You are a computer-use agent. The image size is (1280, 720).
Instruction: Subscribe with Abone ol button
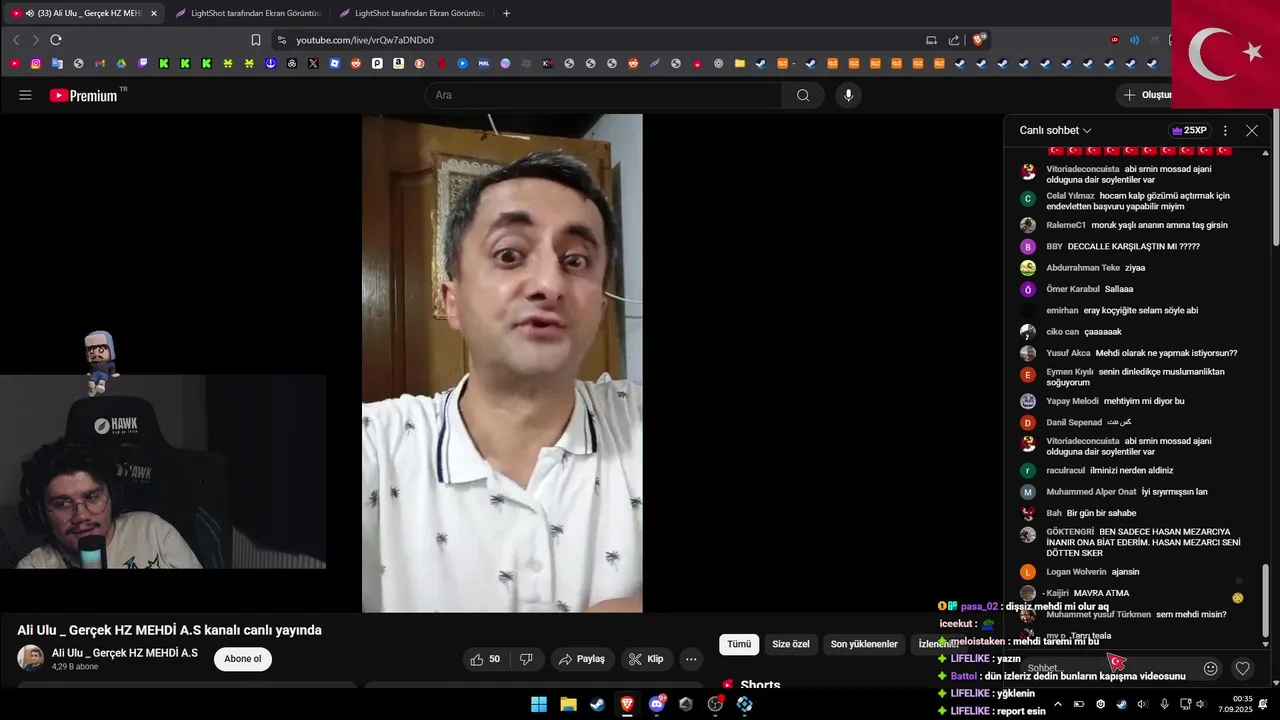pyautogui.click(x=243, y=659)
